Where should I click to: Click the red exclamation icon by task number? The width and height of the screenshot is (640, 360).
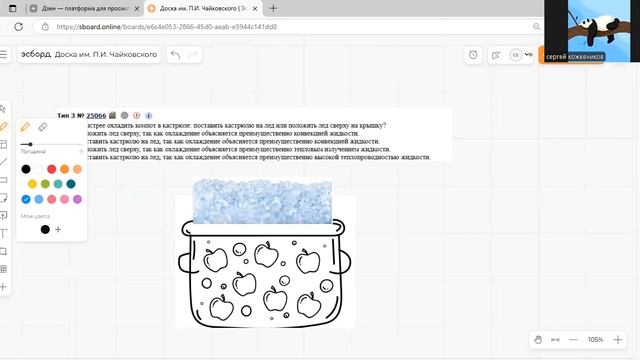point(137,116)
